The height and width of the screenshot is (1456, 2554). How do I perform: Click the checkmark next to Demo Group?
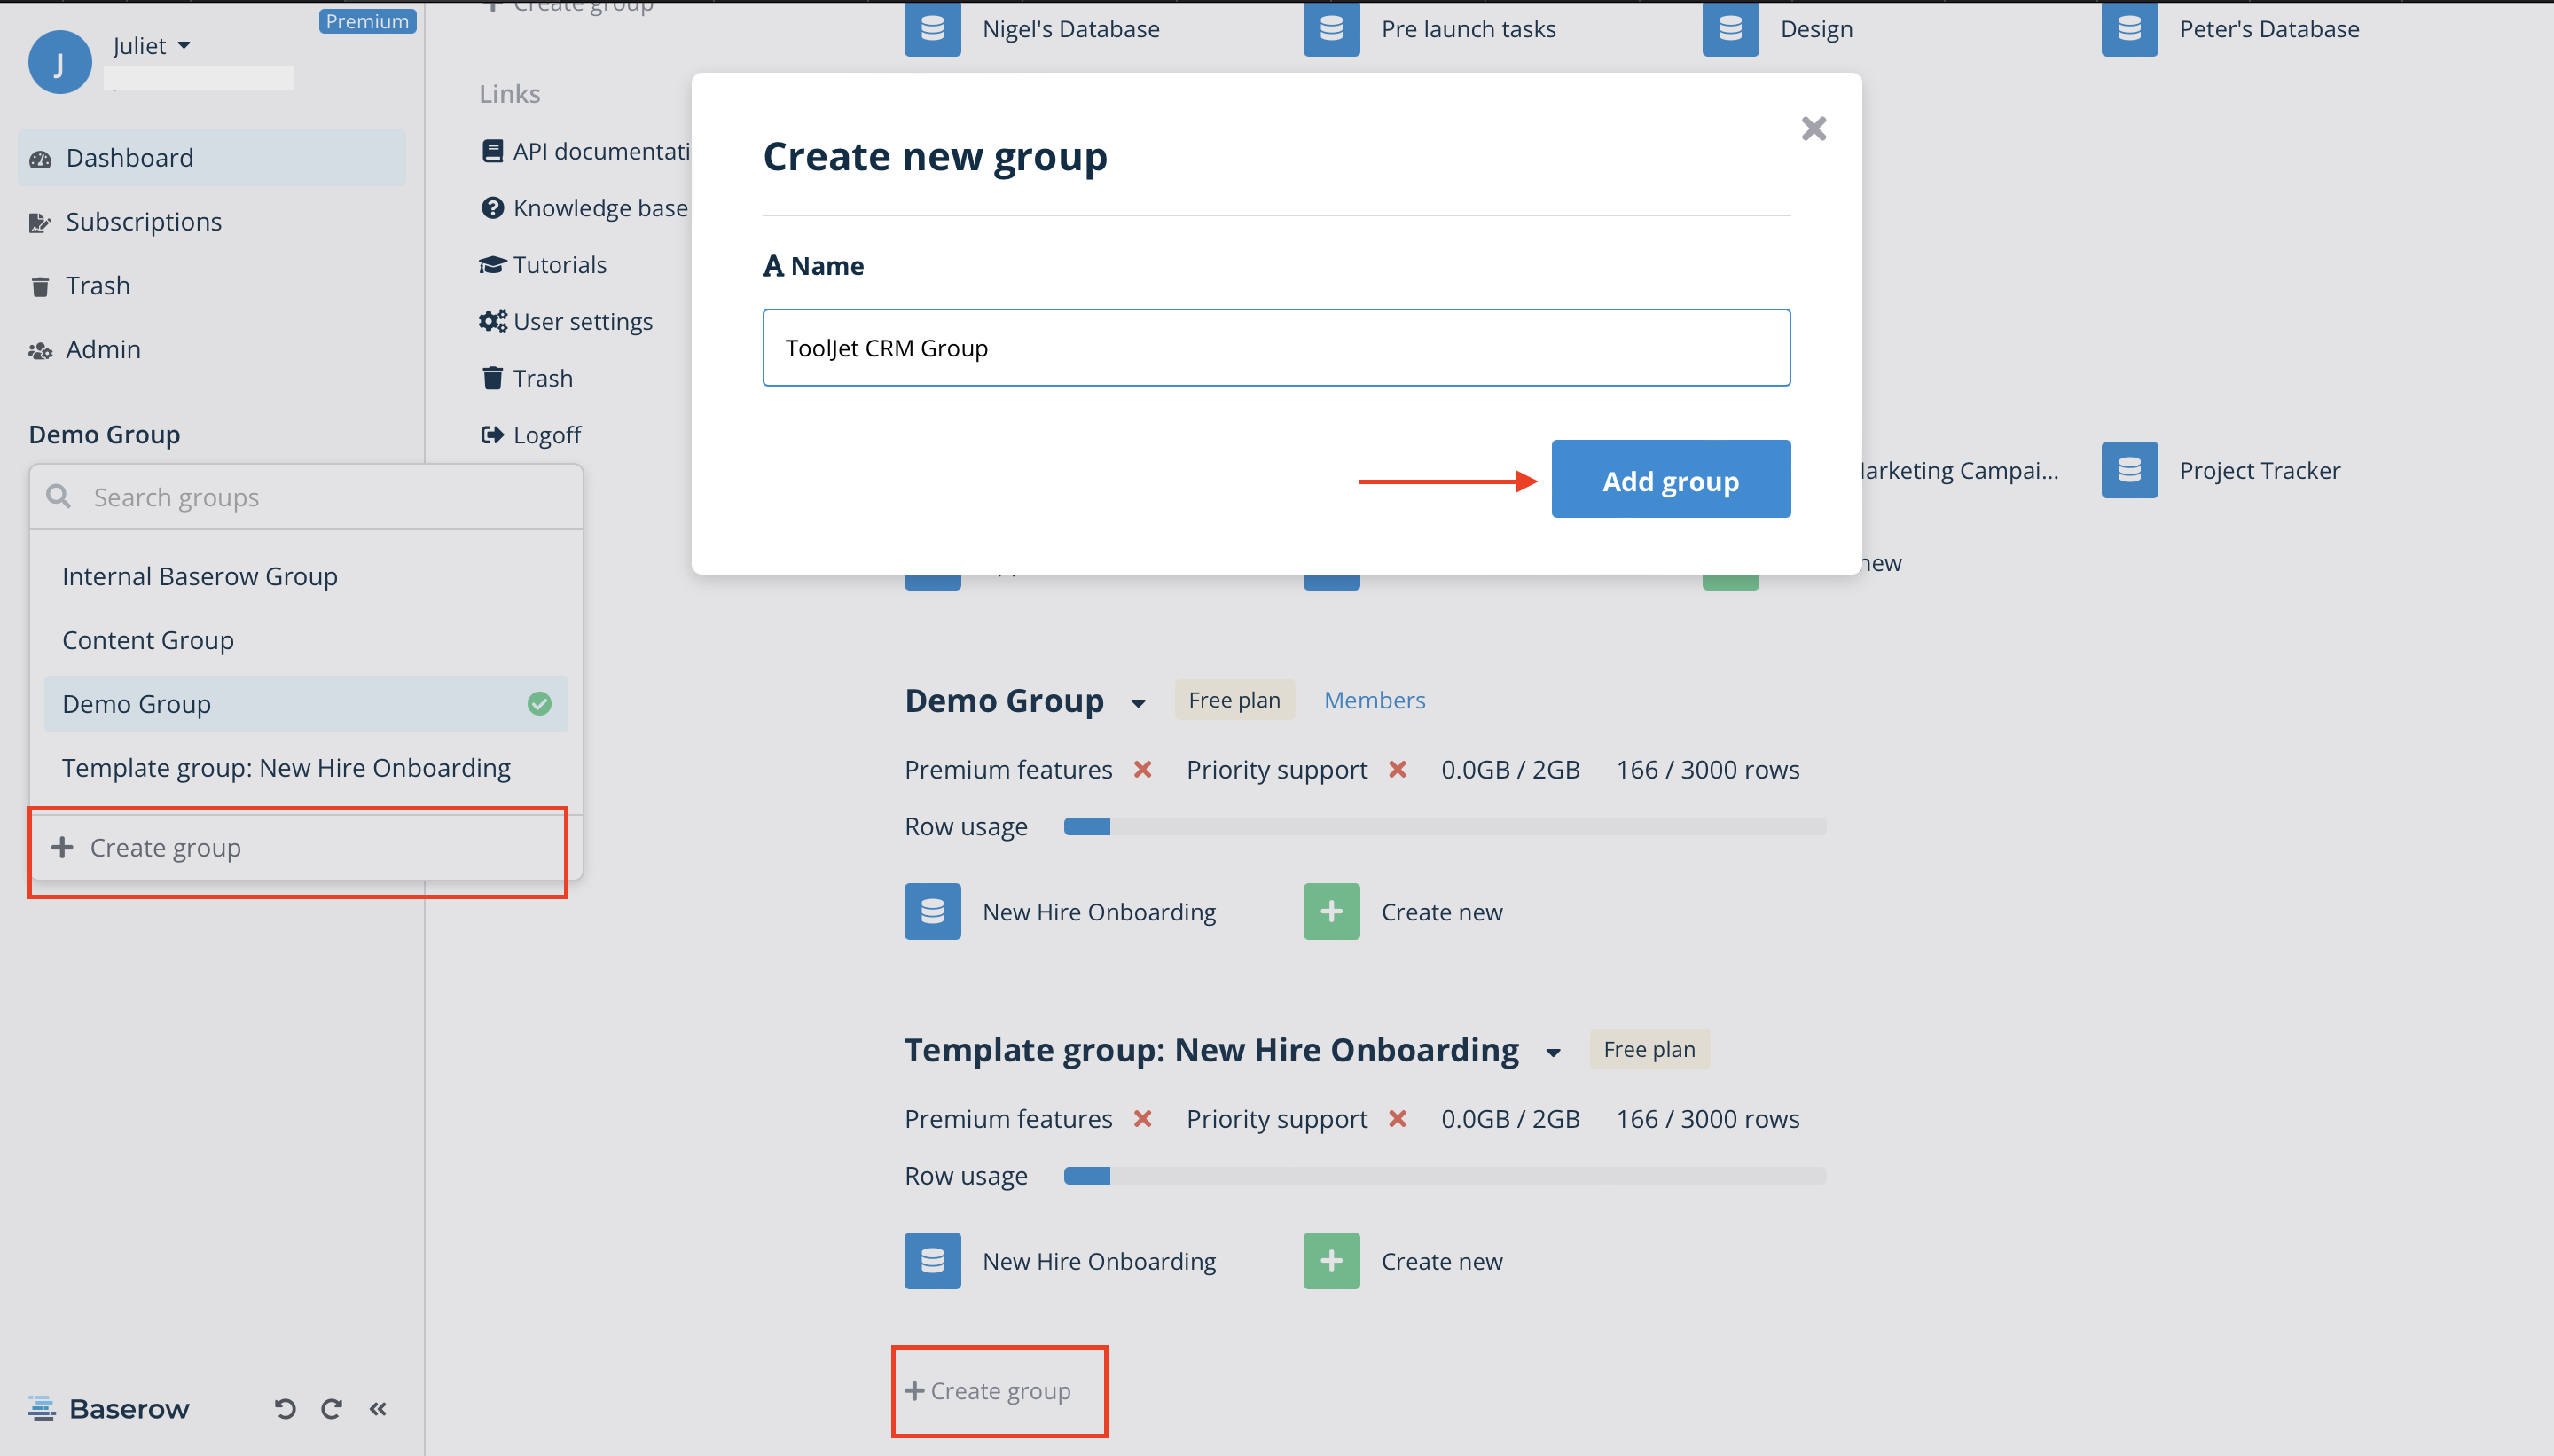click(x=539, y=703)
